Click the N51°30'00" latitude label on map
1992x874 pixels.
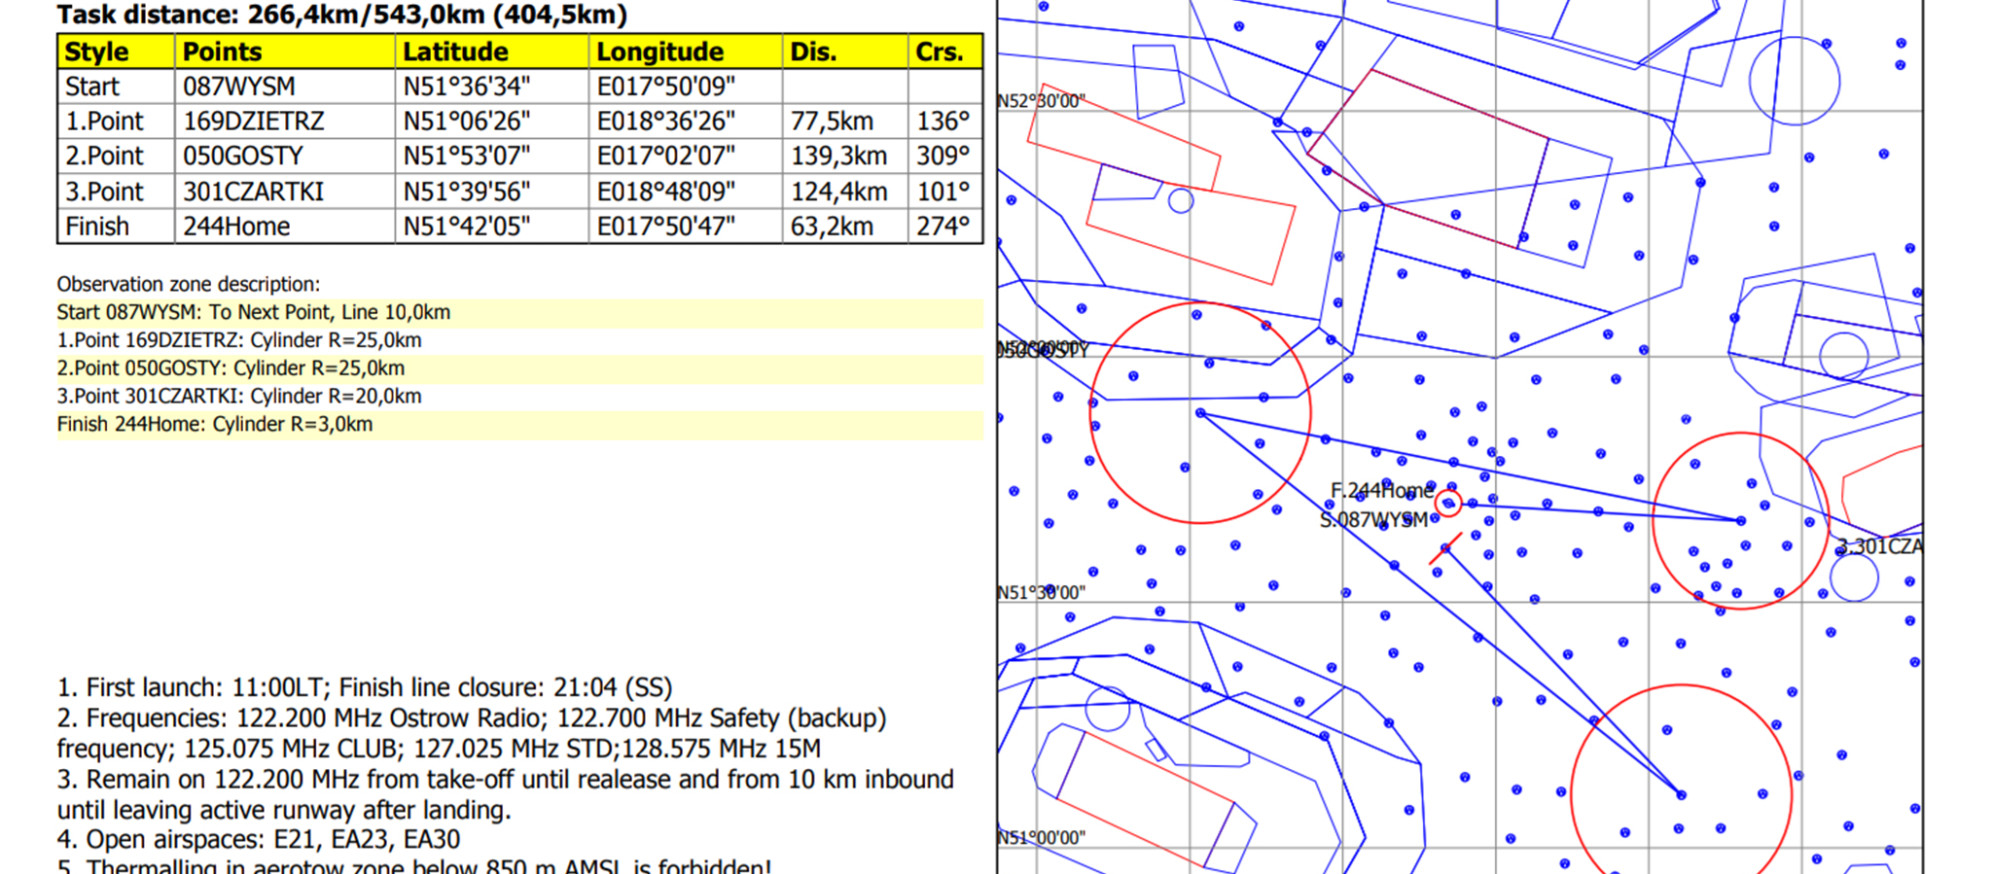coord(1041,592)
